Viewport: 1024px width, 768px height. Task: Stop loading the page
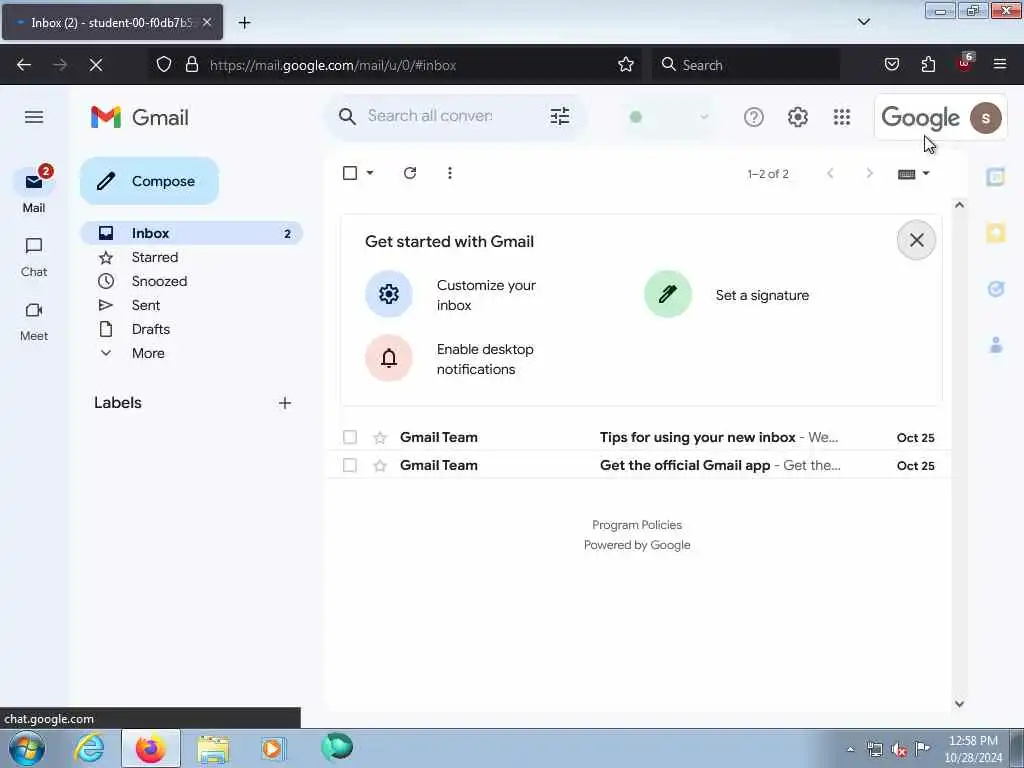(95, 65)
